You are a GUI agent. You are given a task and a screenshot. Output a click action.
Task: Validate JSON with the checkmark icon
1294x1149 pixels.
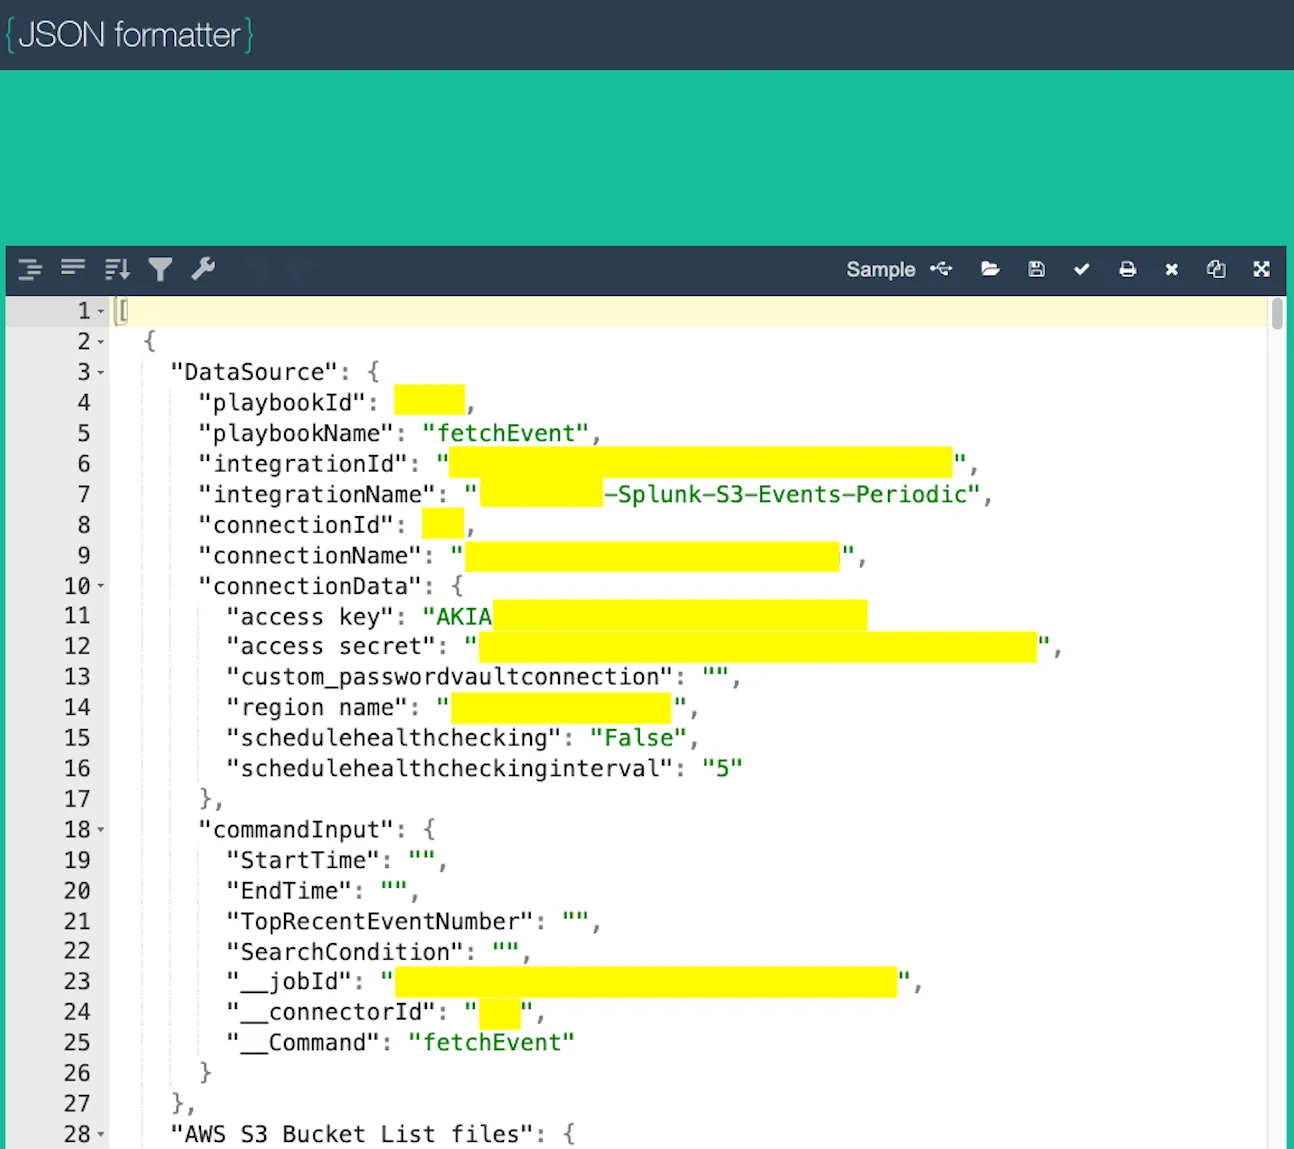[x=1081, y=269]
